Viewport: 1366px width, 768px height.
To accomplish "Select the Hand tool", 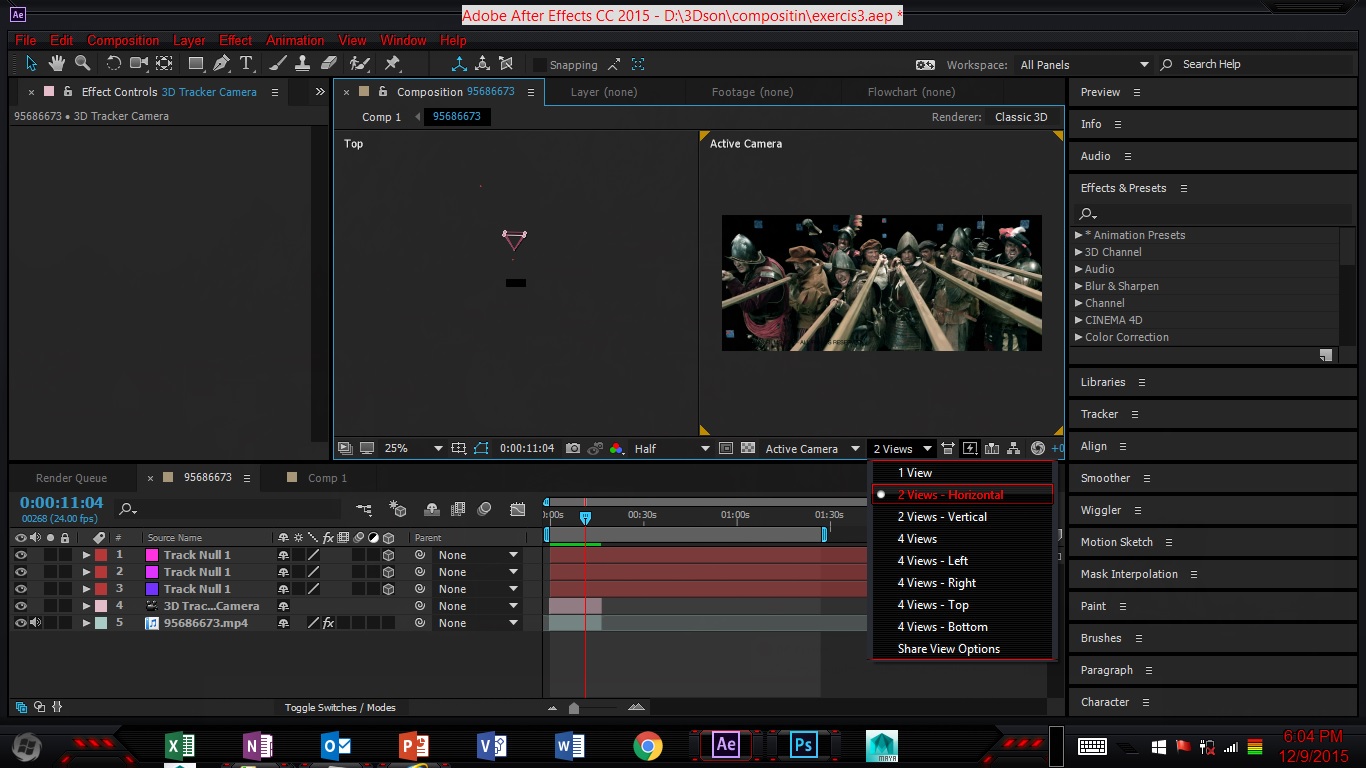I will click(57, 63).
